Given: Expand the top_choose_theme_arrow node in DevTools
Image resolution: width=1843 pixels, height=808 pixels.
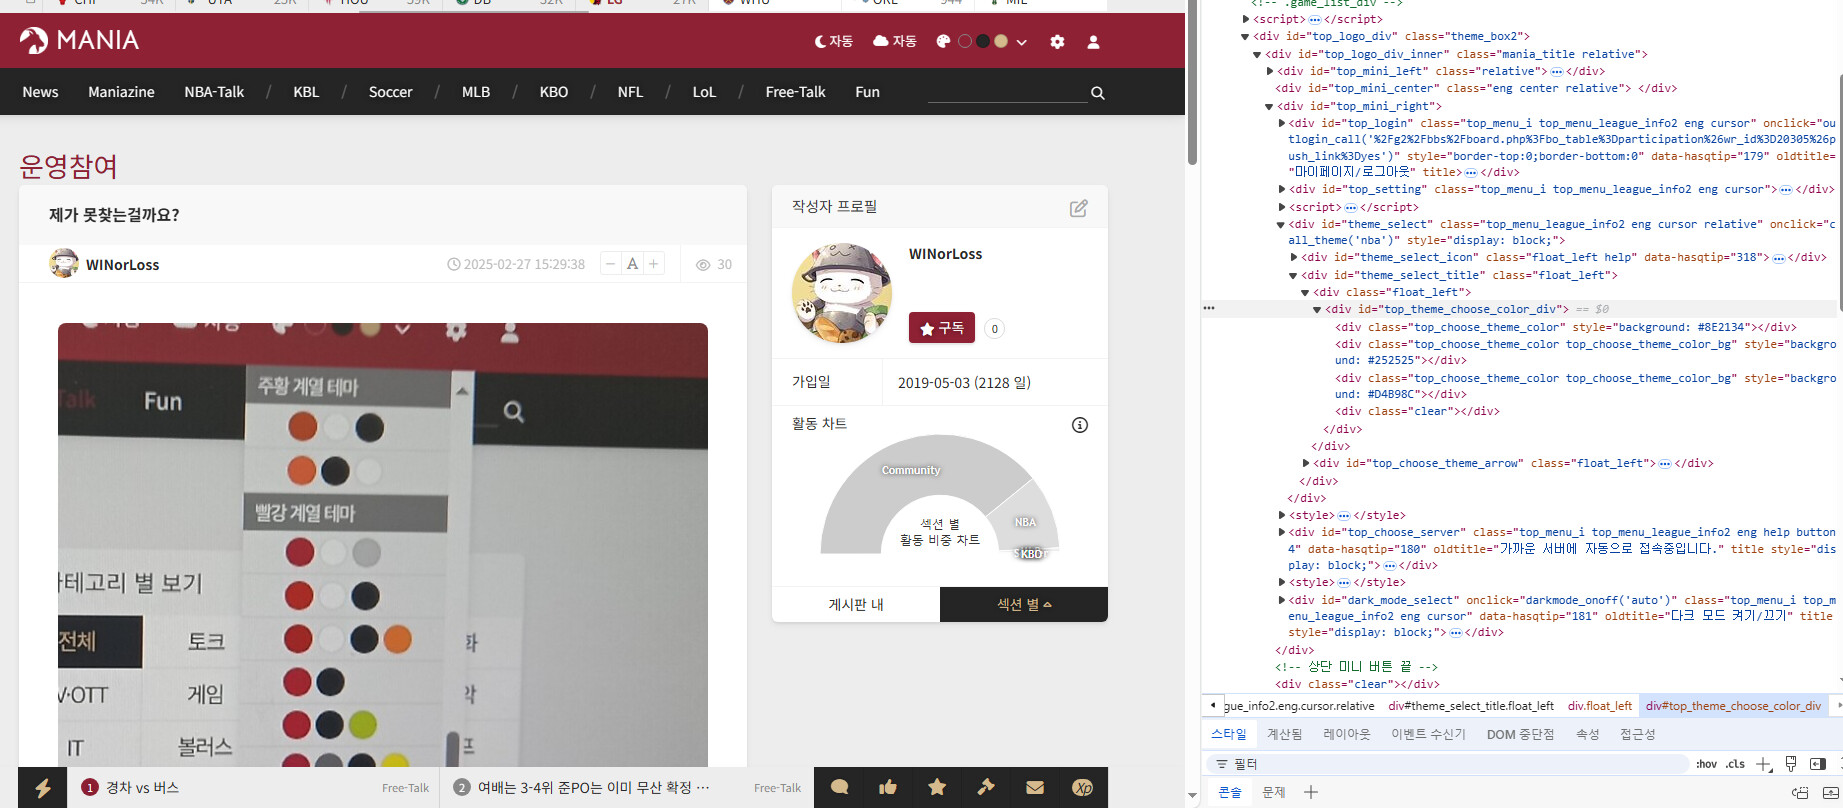Looking at the screenshot, I should [x=1306, y=463].
